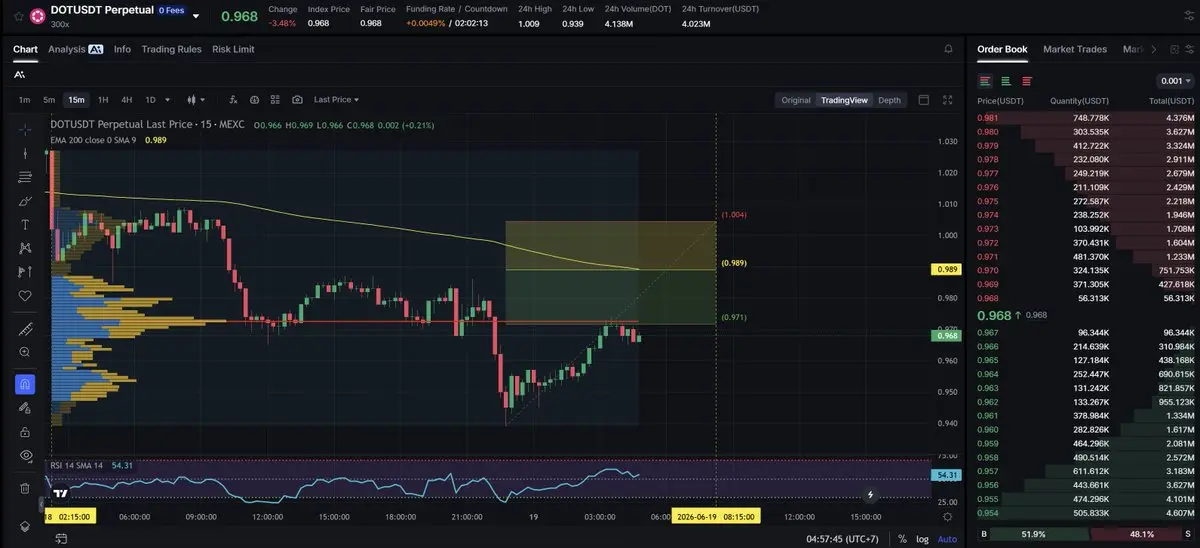Toggle percent scale on chart

pos(902,539)
